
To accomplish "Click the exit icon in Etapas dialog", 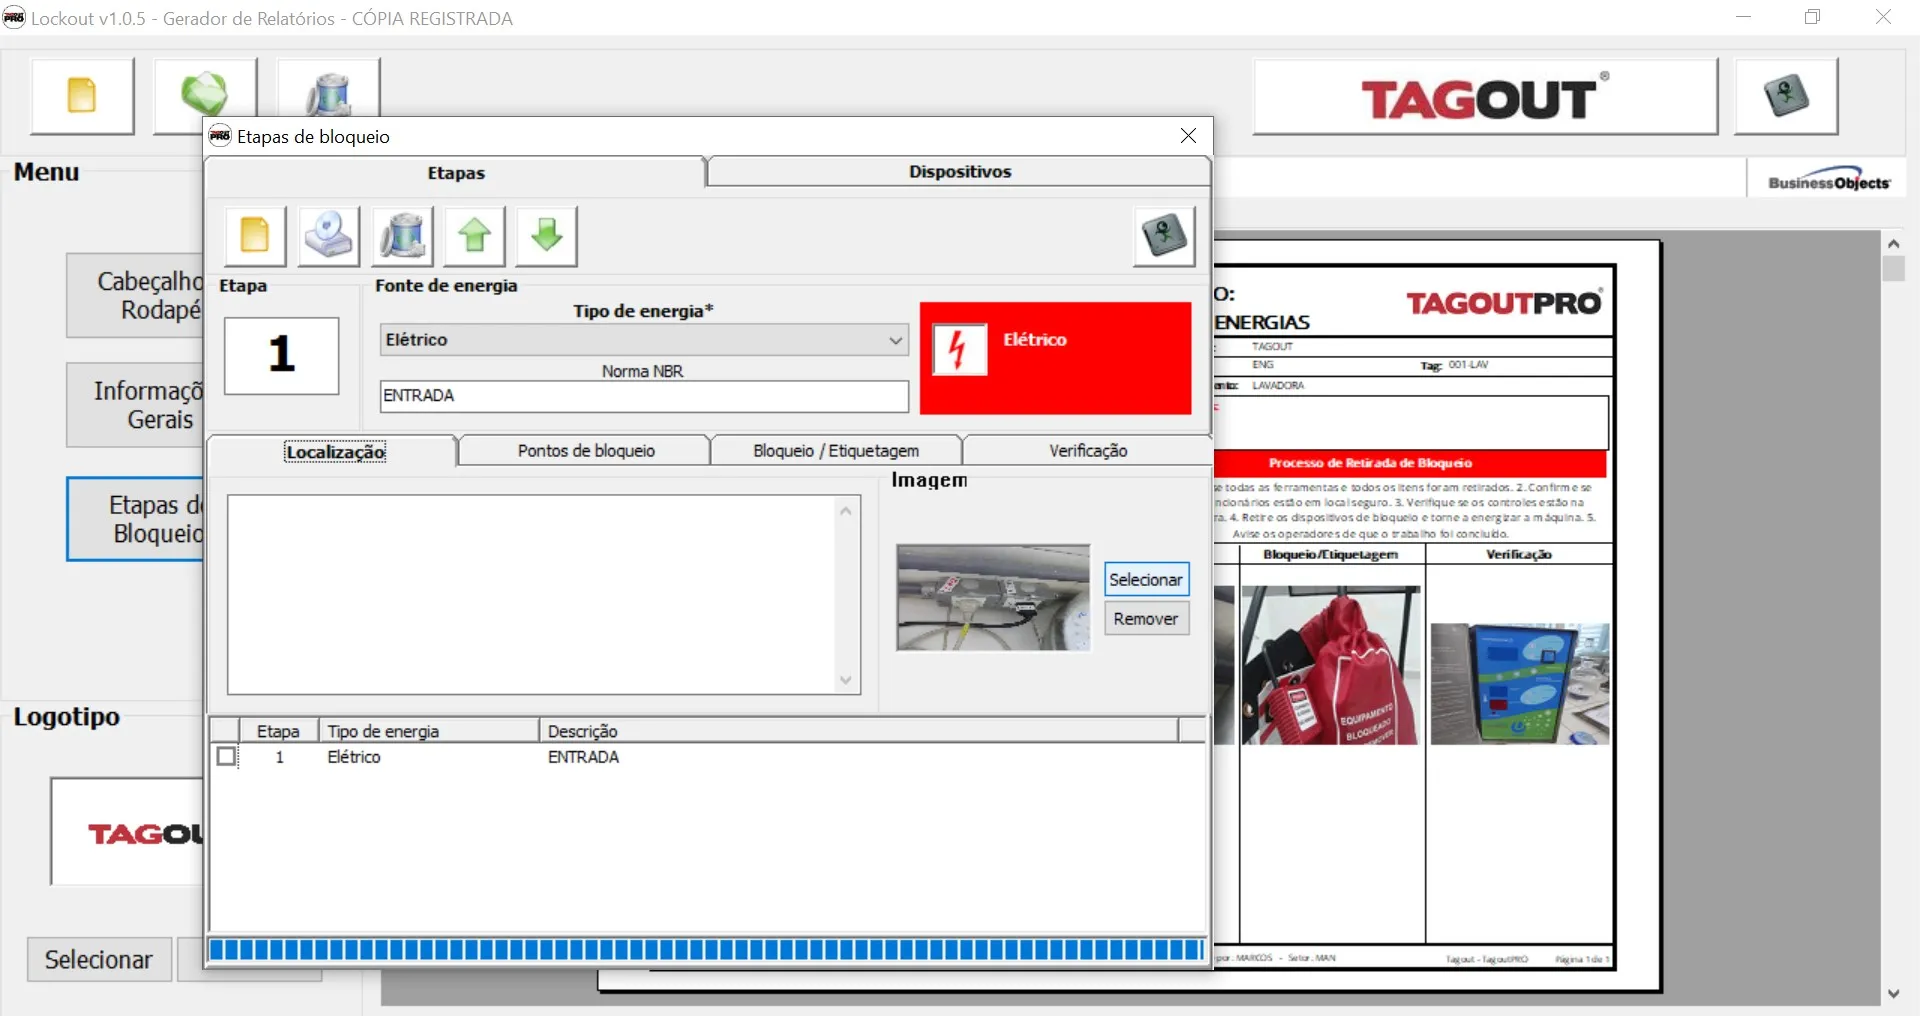I will point(1164,236).
